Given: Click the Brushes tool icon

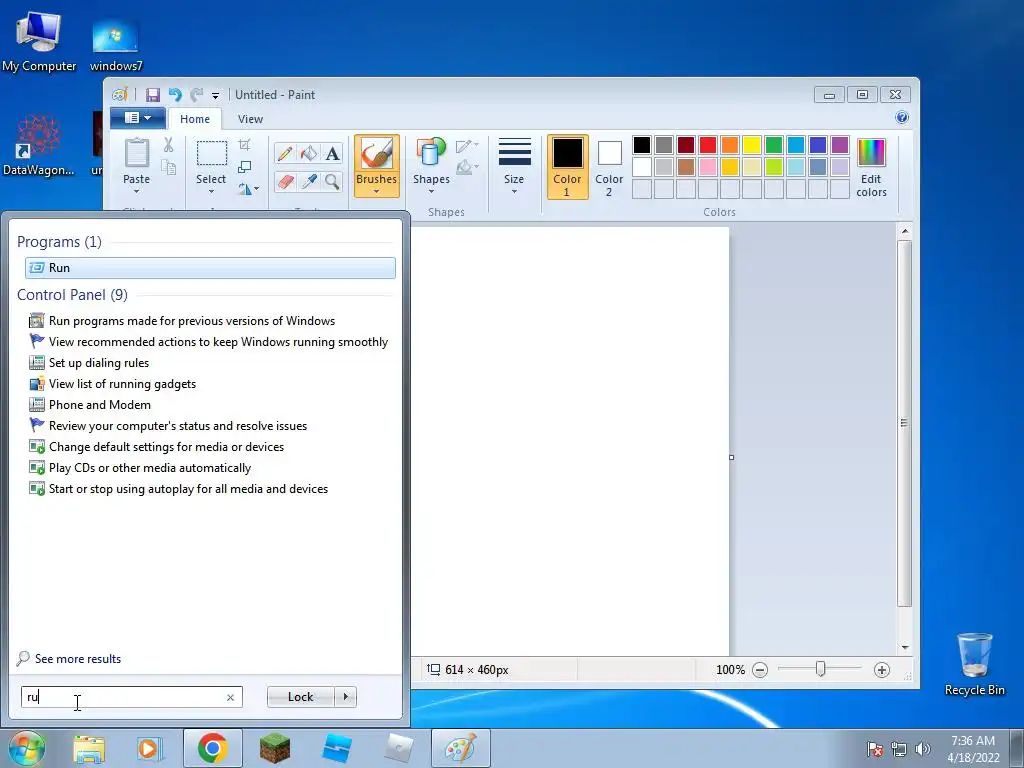Looking at the screenshot, I should click(377, 154).
